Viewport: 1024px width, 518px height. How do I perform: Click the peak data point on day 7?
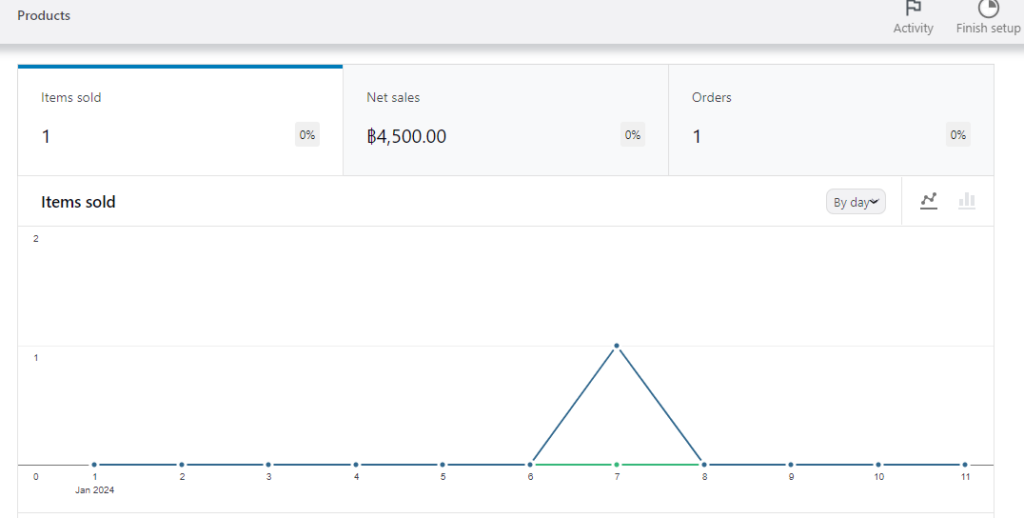point(617,346)
